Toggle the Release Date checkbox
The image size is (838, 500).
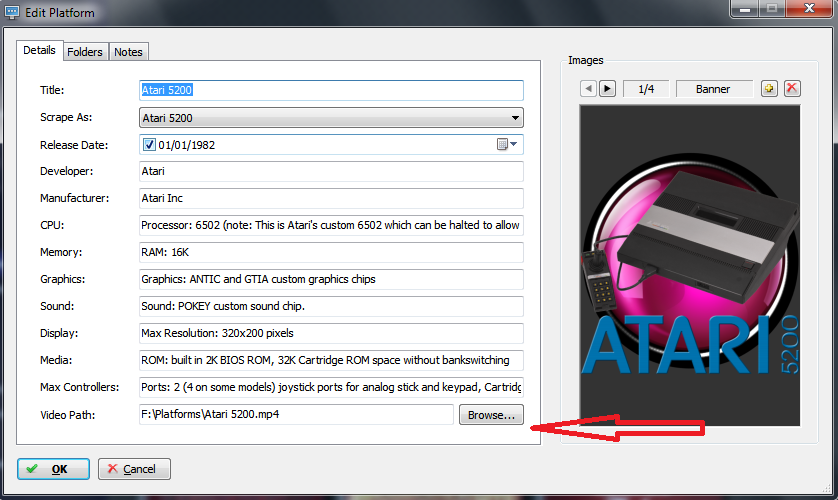pyautogui.click(x=149, y=145)
